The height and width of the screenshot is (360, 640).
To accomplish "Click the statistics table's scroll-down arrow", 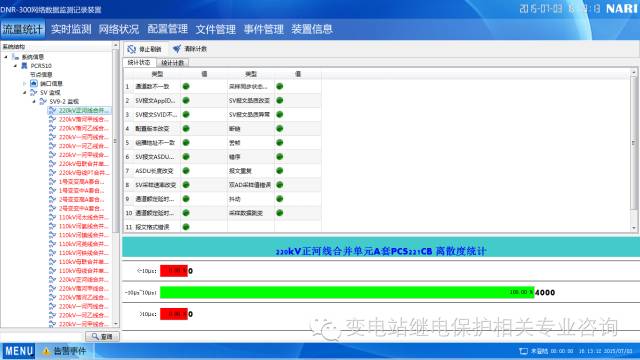I will click(x=634, y=228).
